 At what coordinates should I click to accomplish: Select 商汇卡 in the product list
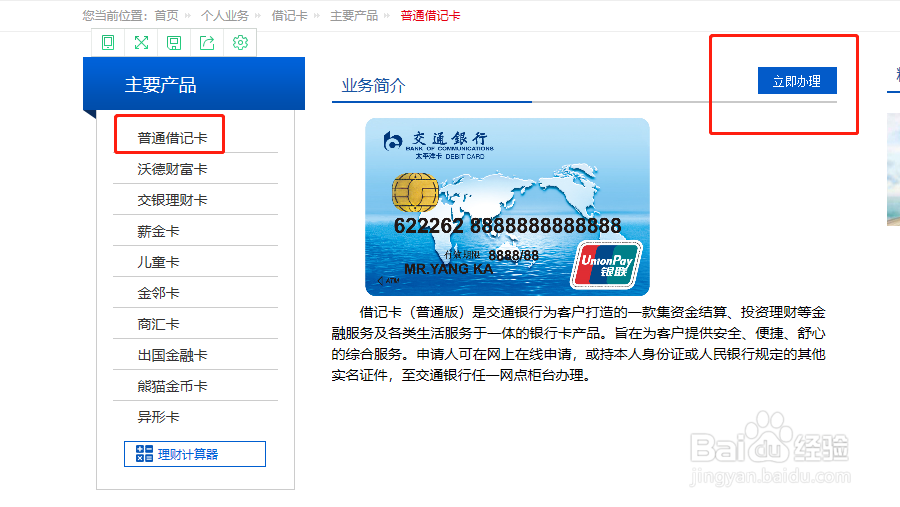pyautogui.click(x=158, y=324)
